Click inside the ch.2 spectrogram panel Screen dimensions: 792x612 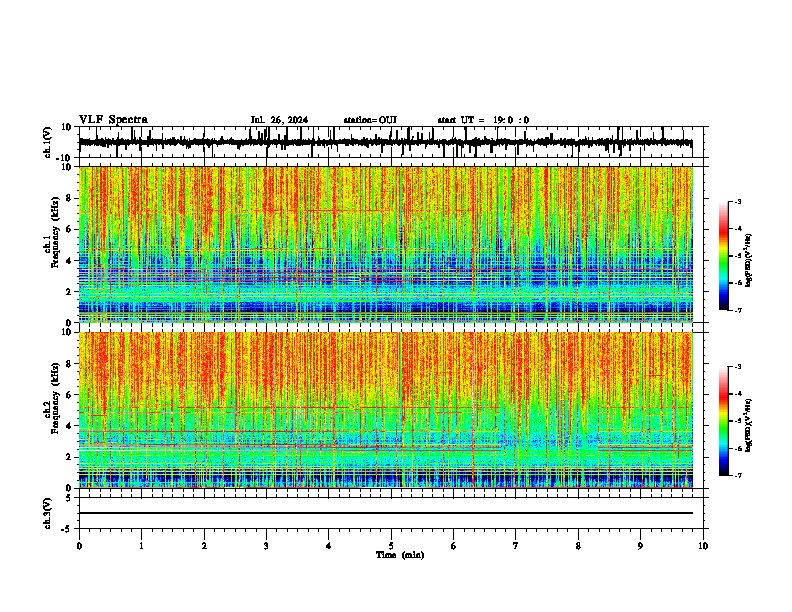(385, 410)
